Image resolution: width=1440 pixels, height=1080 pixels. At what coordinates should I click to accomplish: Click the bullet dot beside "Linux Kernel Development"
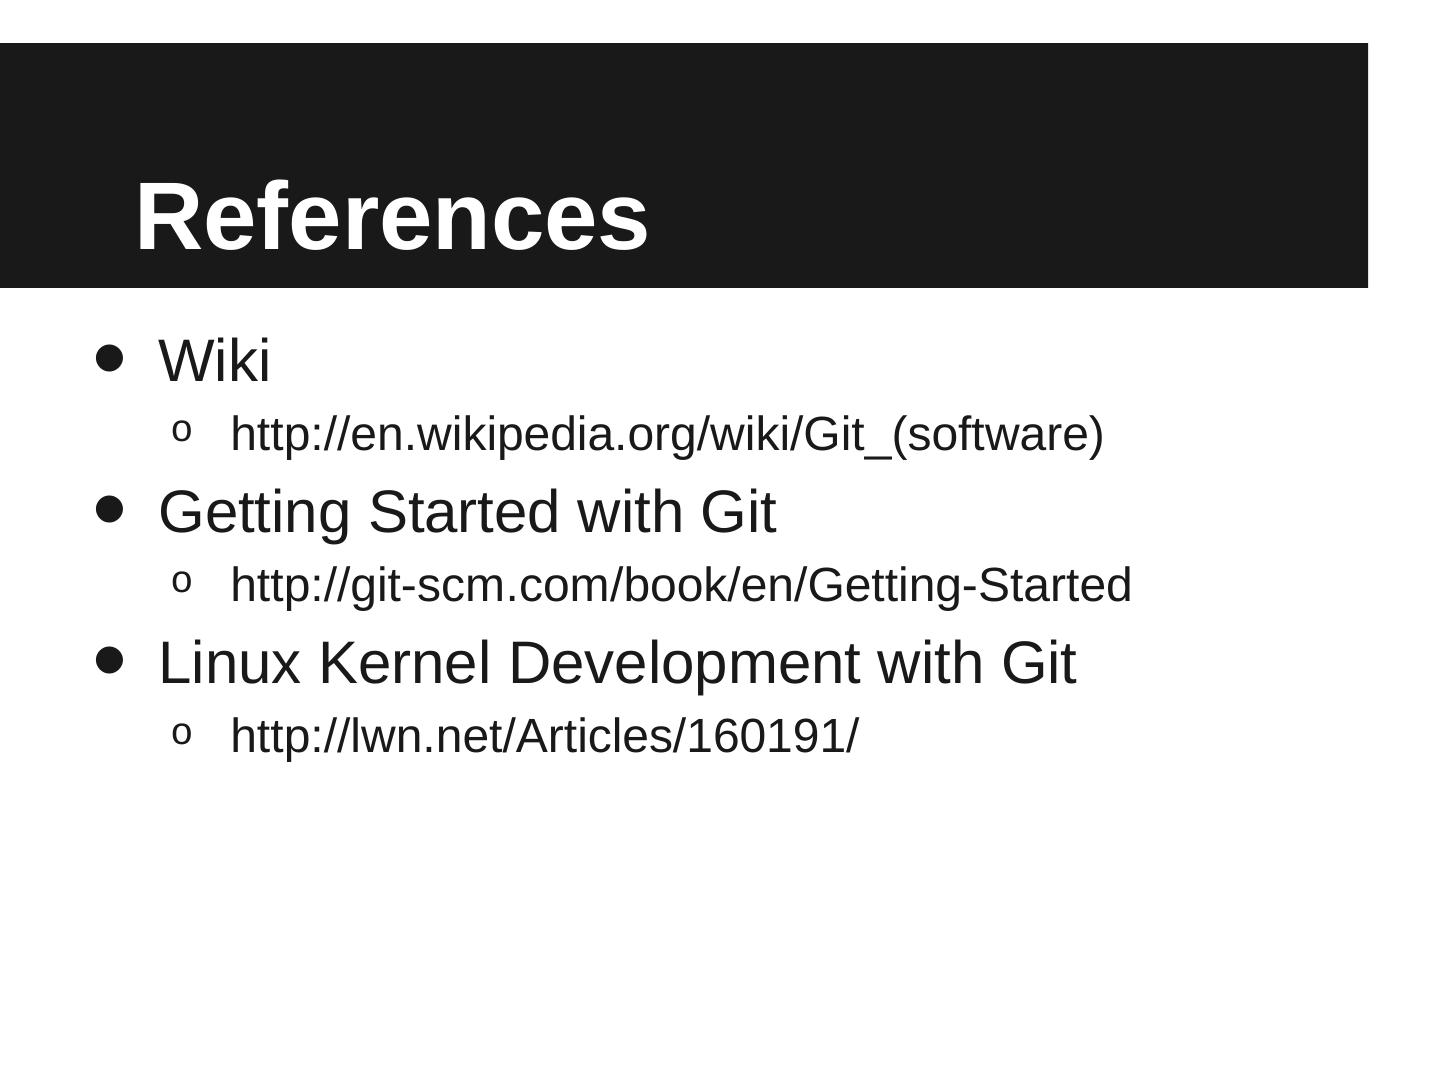click(109, 660)
